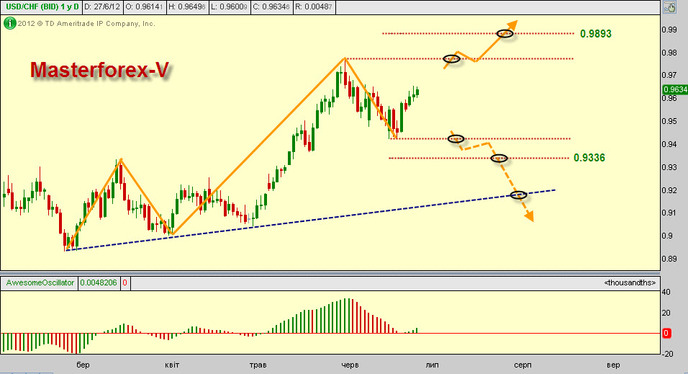688x374 pixels.
Task: Click the red 0 zero-line marker on oscillator axis
Action: point(666,334)
